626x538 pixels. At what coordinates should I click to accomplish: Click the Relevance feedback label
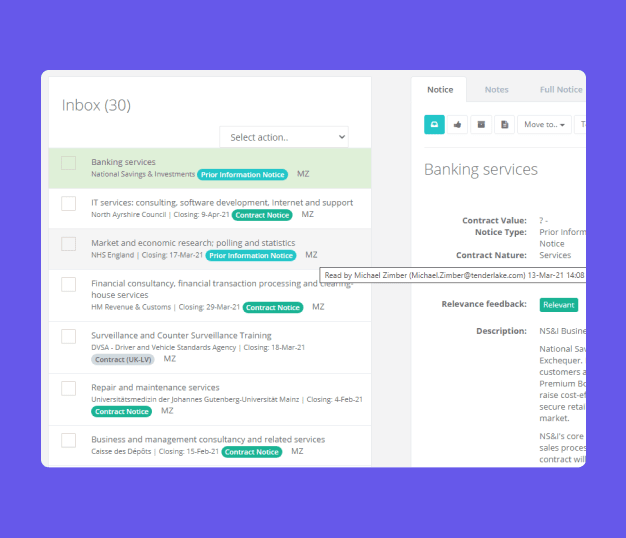pos(484,304)
